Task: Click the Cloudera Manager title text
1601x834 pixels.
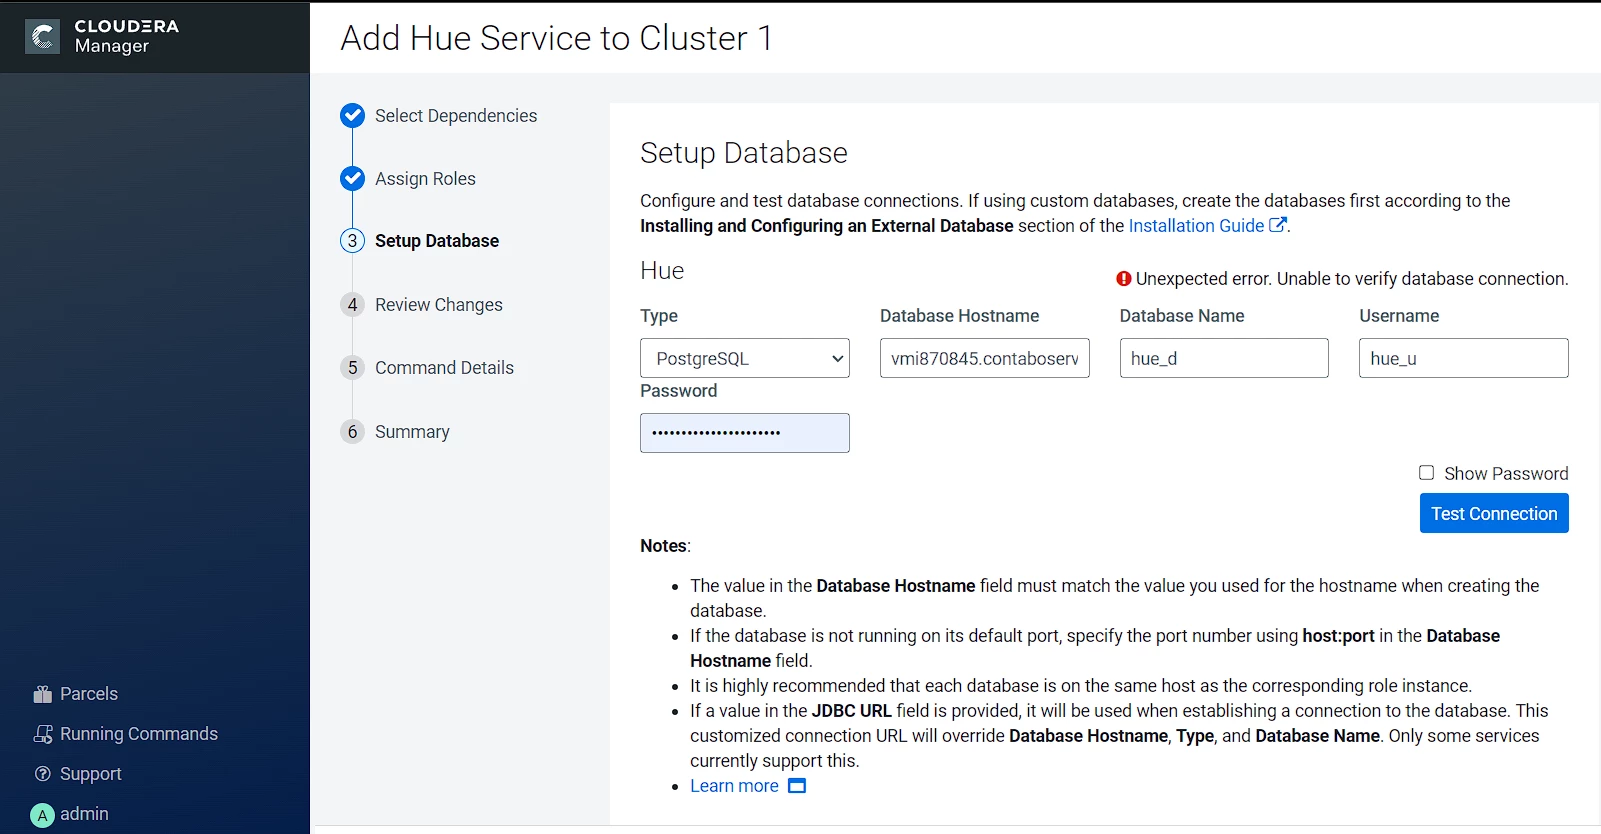Action: coord(127,36)
